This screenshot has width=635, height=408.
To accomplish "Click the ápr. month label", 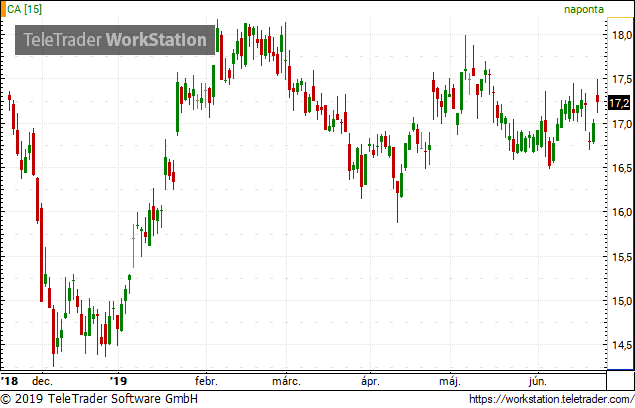I will coord(370,381).
